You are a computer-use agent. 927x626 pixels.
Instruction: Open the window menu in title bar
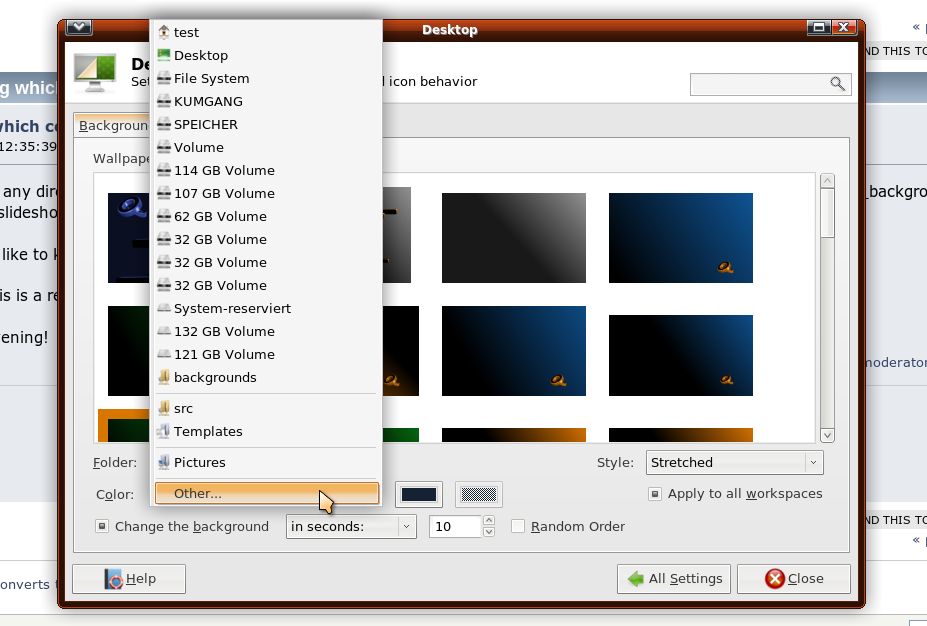[x=80, y=29]
